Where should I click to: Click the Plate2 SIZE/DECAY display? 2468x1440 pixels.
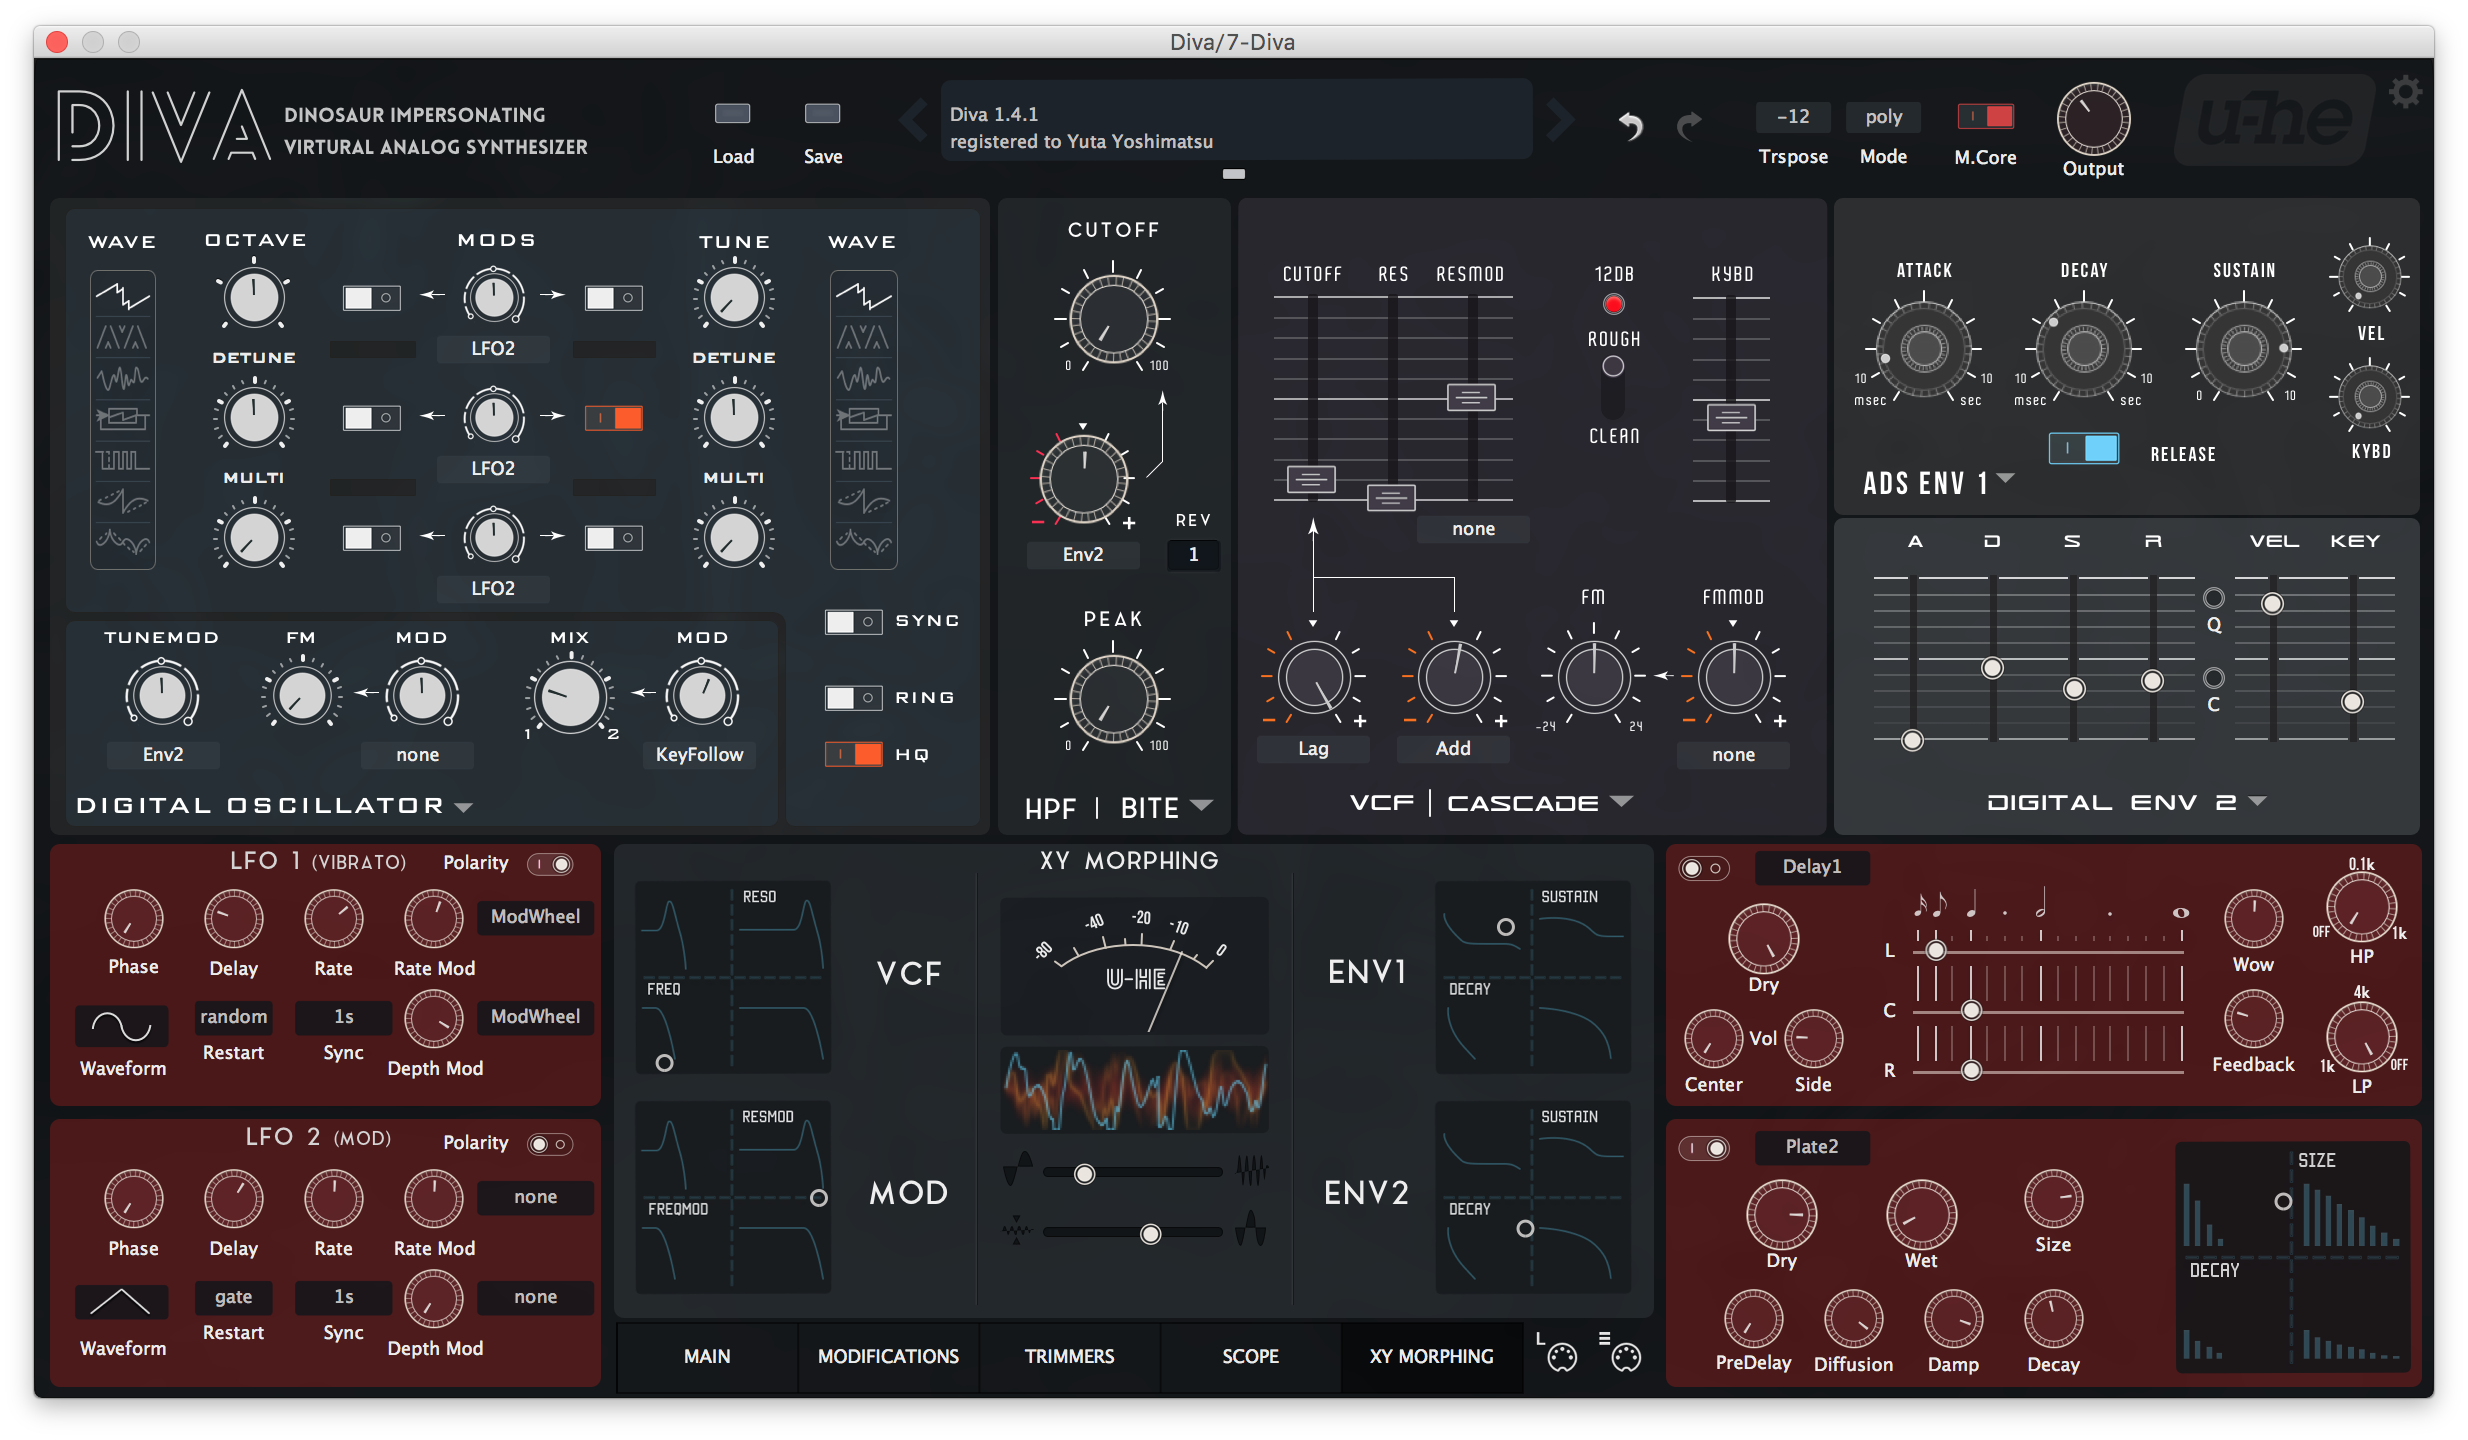[2291, 1256]
